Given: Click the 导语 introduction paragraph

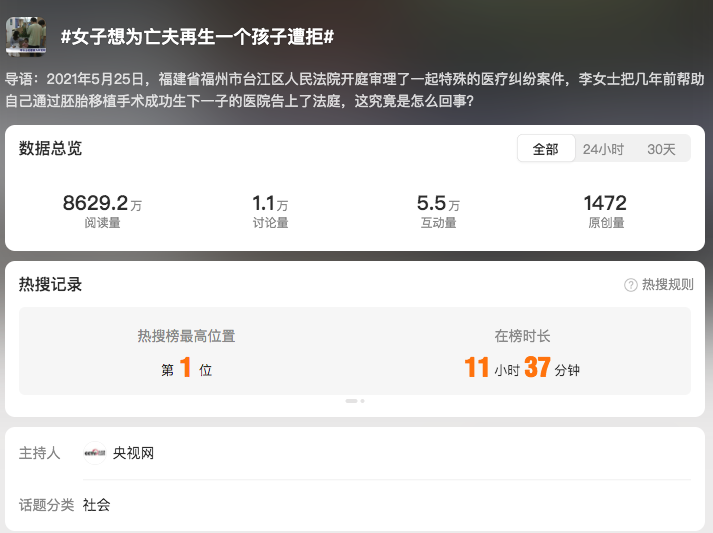Looking at the screenshot, I should point(356,90).
